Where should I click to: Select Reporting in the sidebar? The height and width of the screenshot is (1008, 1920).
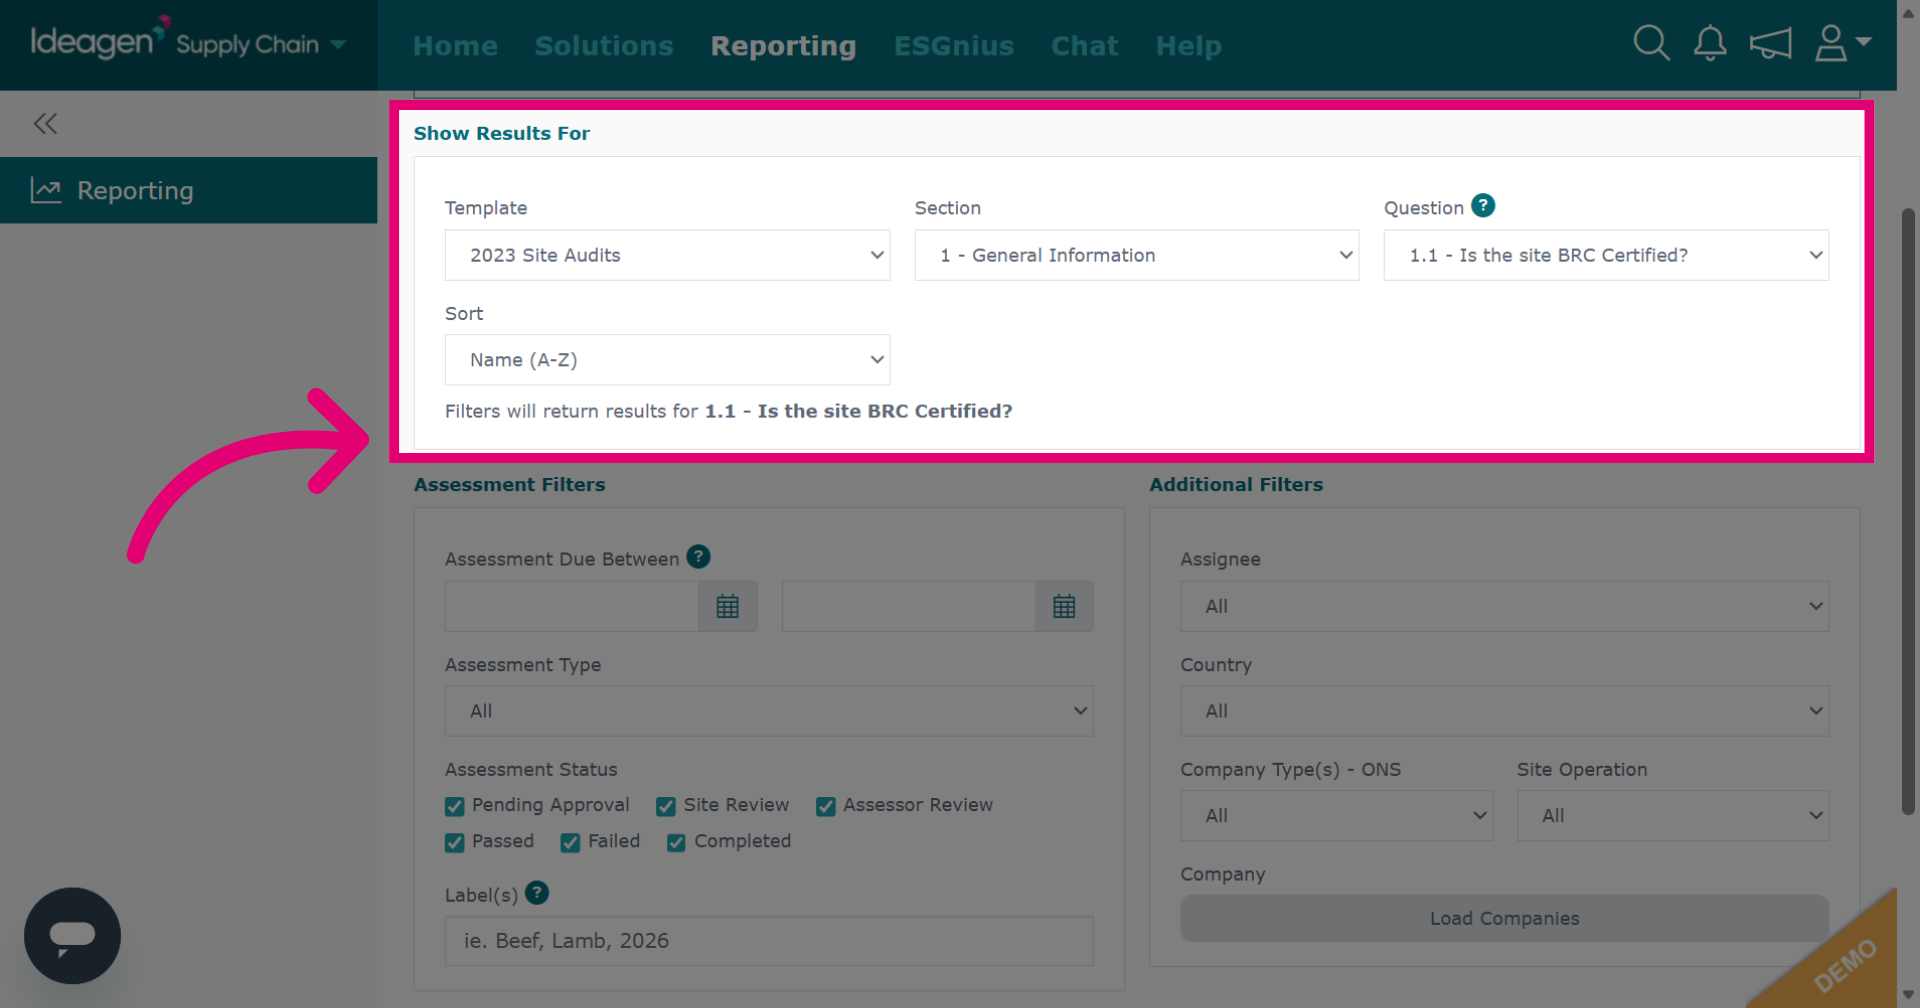click(x=188, y=190)
